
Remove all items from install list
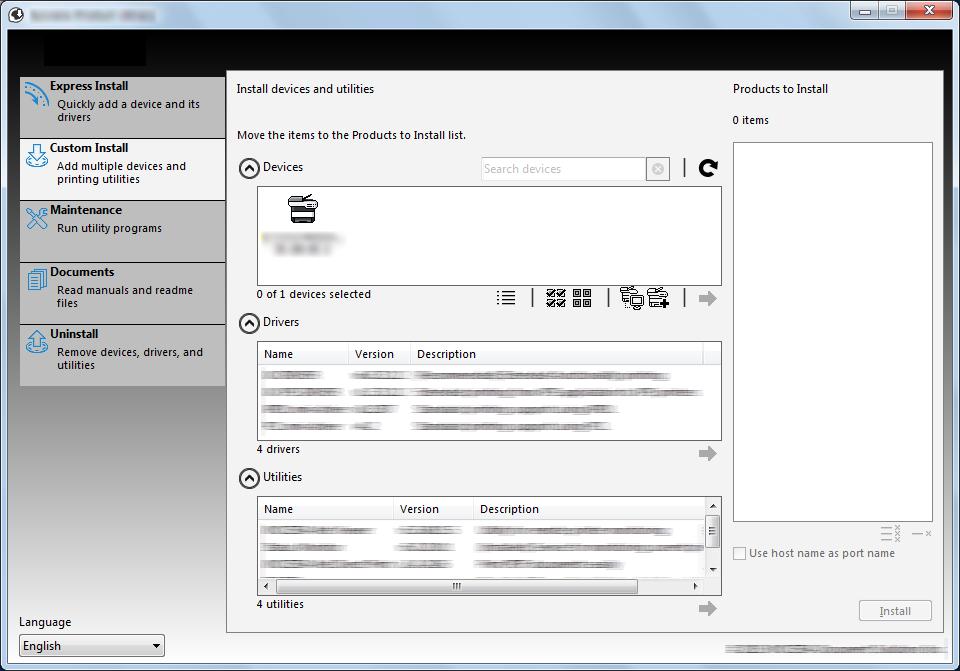pos(891,533)
